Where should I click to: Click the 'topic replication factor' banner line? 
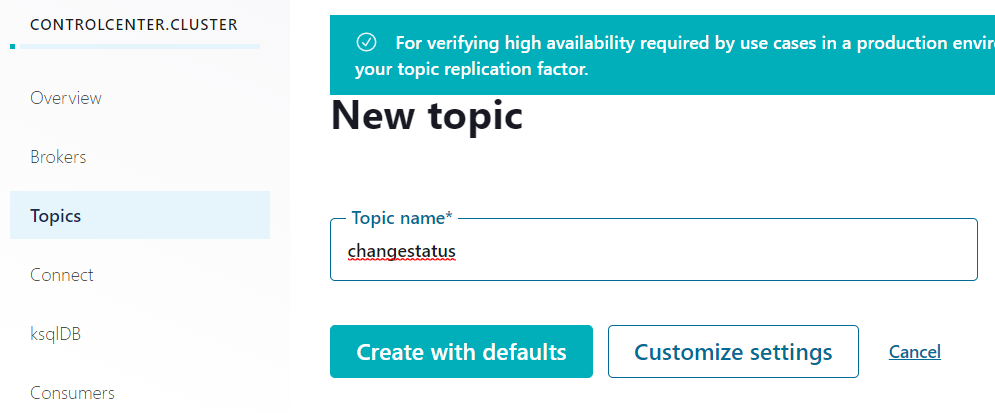[x=472, y=69]
